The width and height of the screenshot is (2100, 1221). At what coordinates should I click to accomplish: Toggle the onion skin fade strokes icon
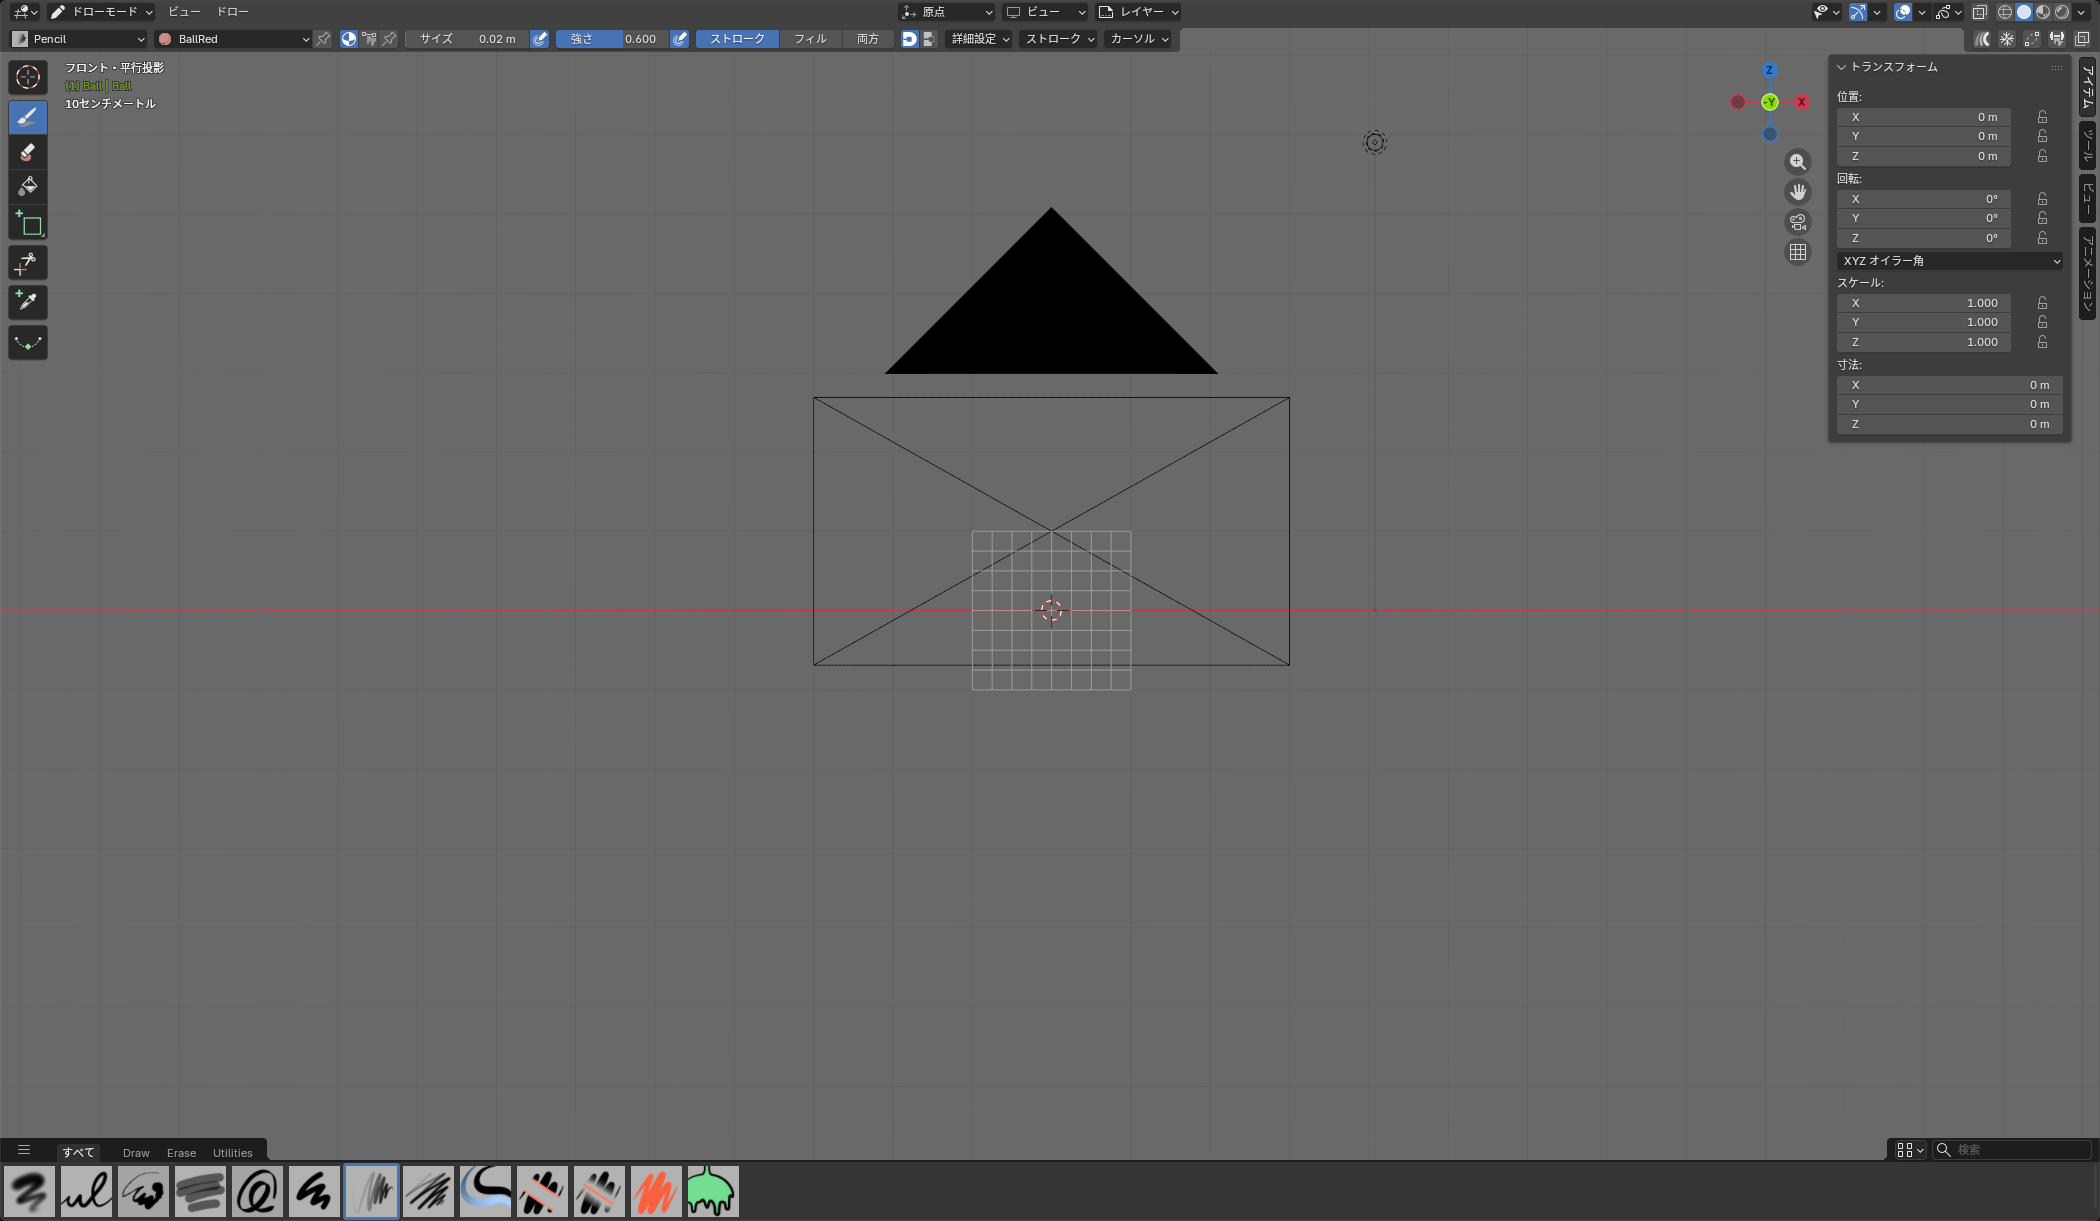pos(1982,39)
